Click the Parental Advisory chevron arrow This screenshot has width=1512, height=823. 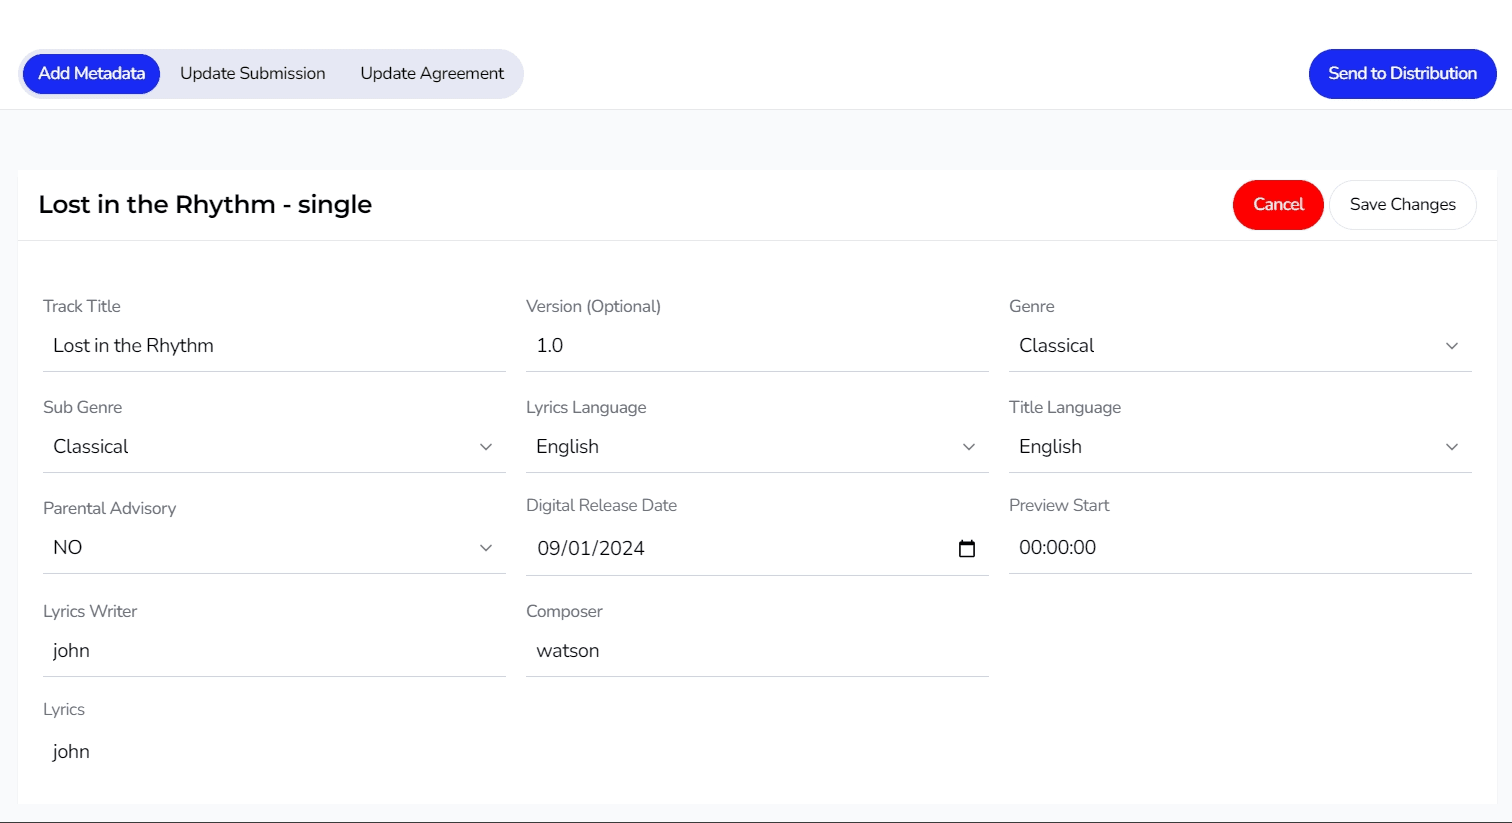[485, 548]
